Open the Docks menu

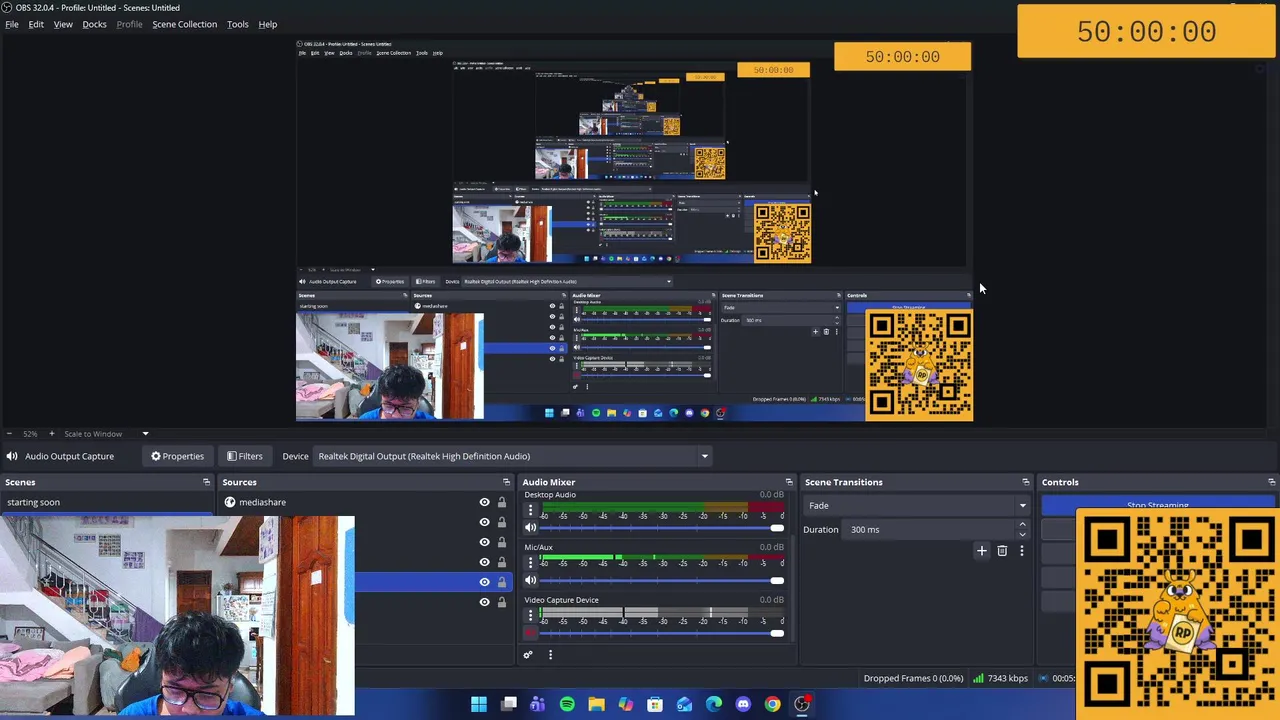pos(94,24)
